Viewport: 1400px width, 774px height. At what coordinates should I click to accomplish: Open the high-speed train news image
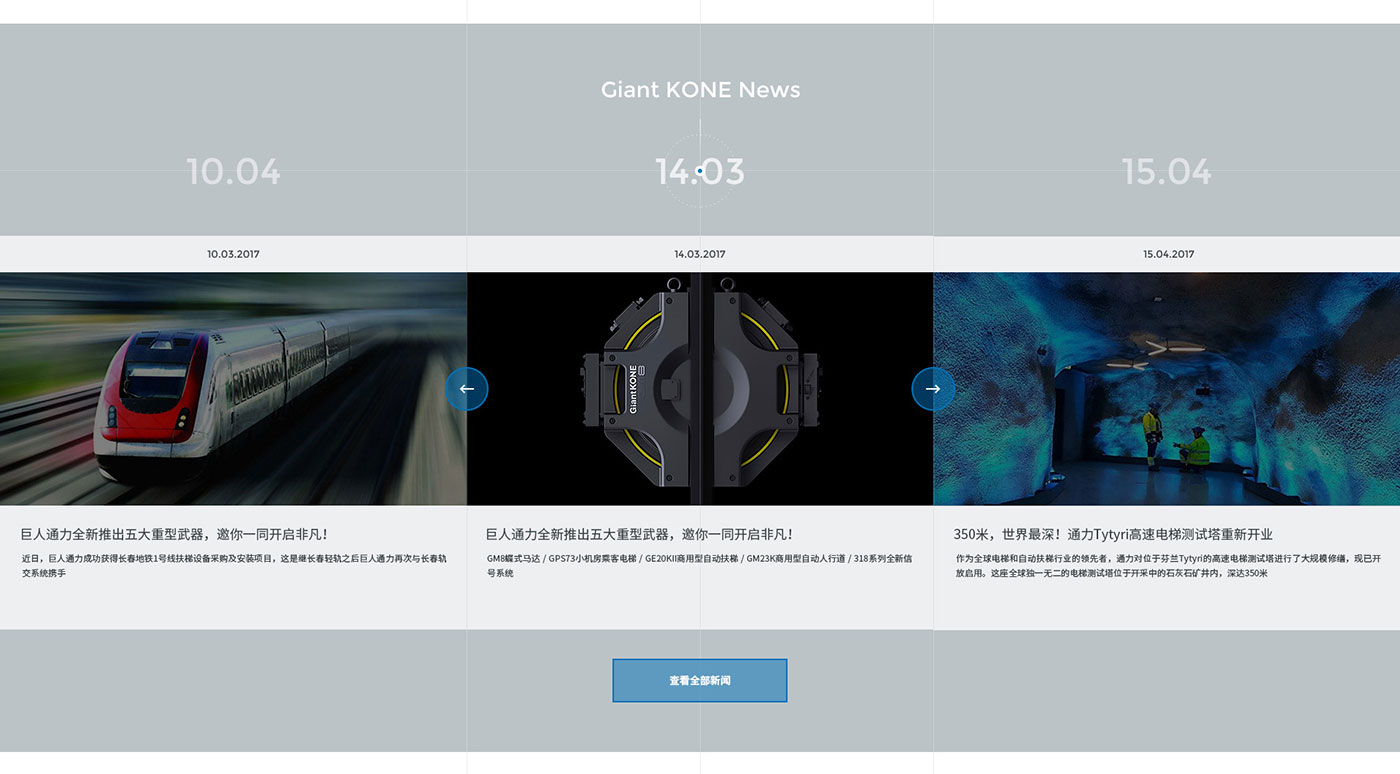point(233,389)
